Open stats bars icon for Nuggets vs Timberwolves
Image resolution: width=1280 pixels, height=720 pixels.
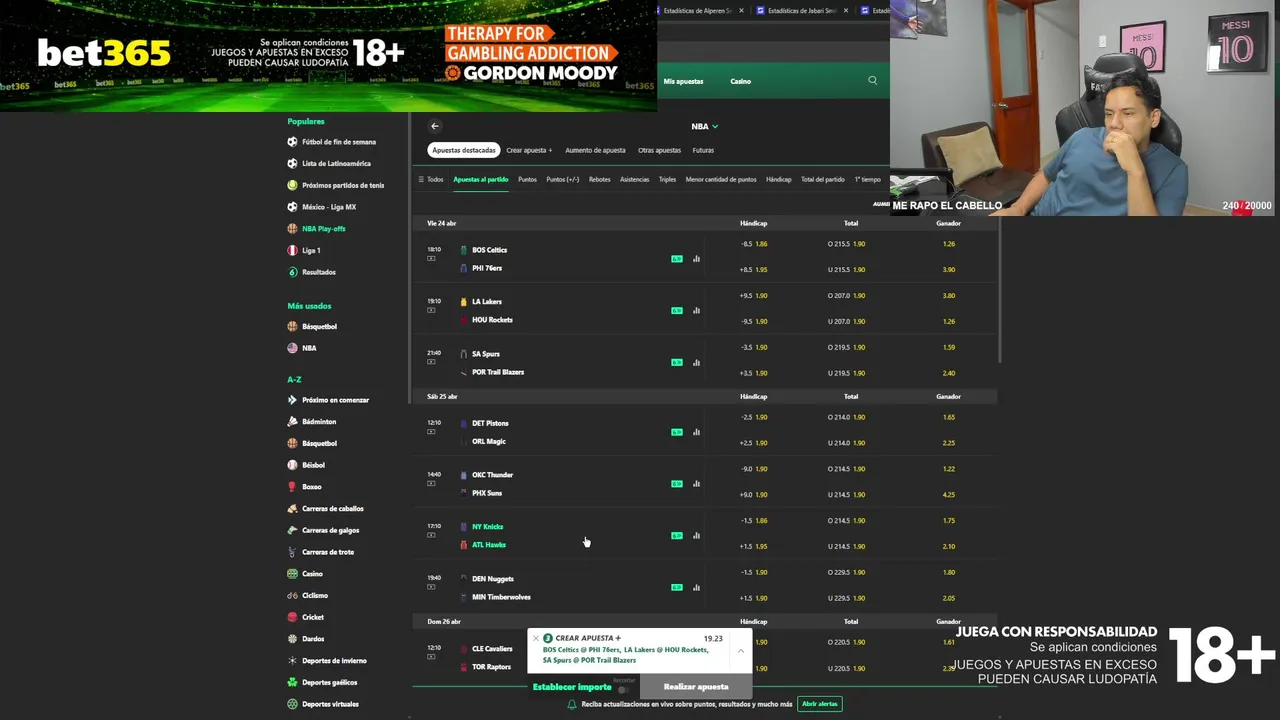(x=696, y=588)
